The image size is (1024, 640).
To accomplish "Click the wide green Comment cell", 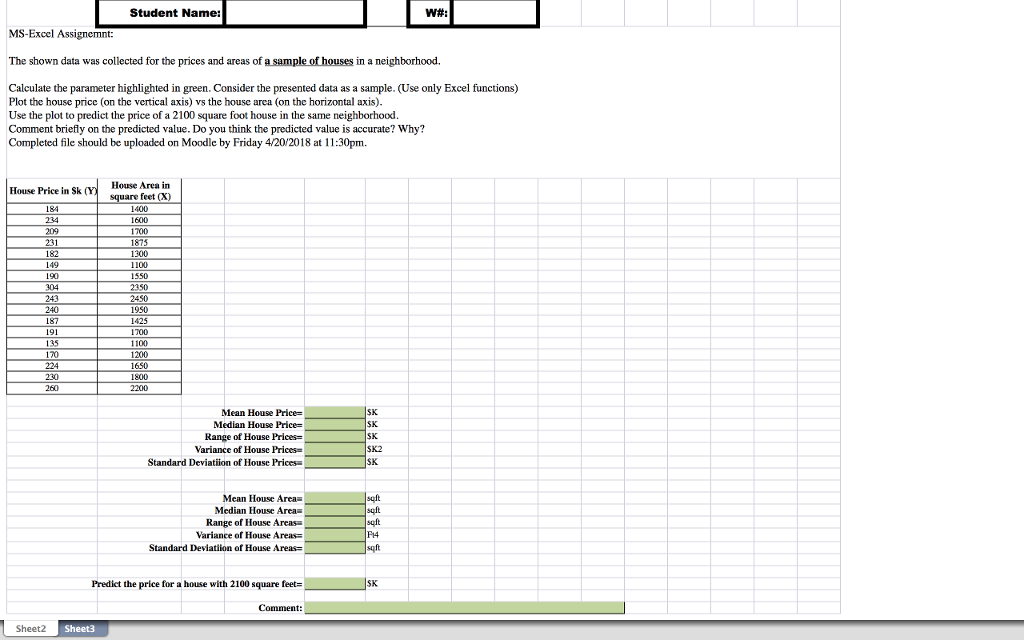I will (x=464, y=608).
